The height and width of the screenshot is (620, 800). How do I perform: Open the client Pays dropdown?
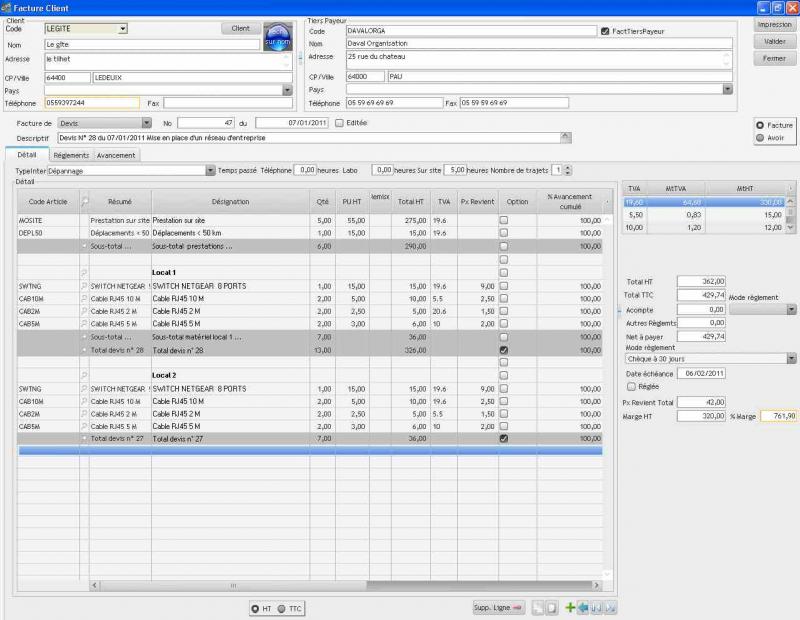(x=287, y=90)
